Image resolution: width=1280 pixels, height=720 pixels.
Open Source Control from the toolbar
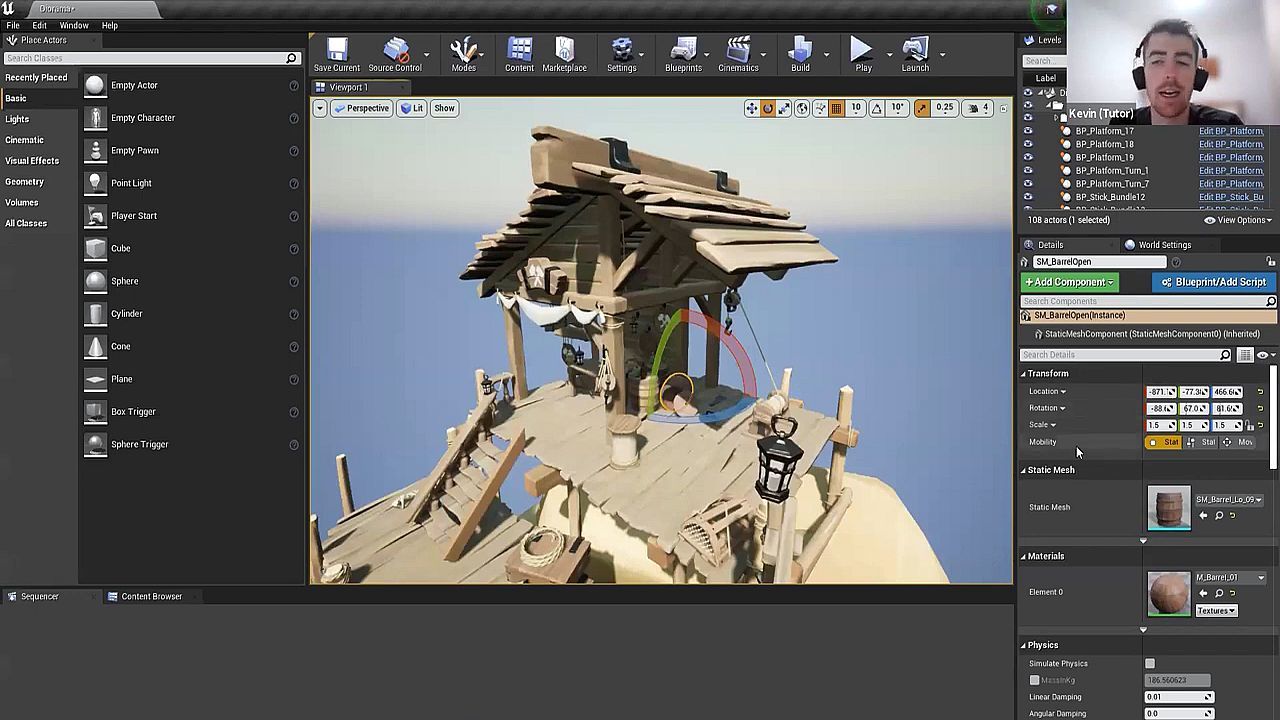coord(395,55)
